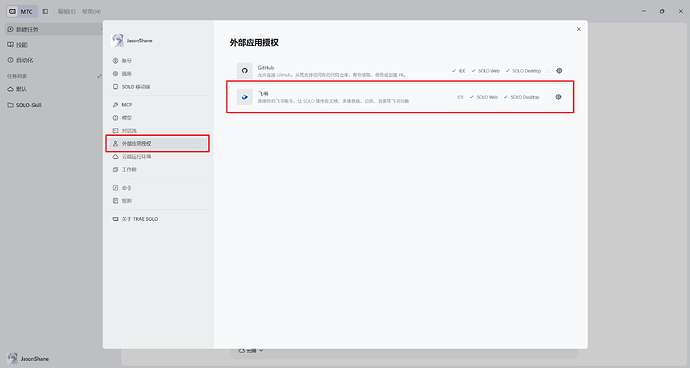Start a 新建任务 in the main window
This screenshot has width=690, height=368.
(54, 29)
